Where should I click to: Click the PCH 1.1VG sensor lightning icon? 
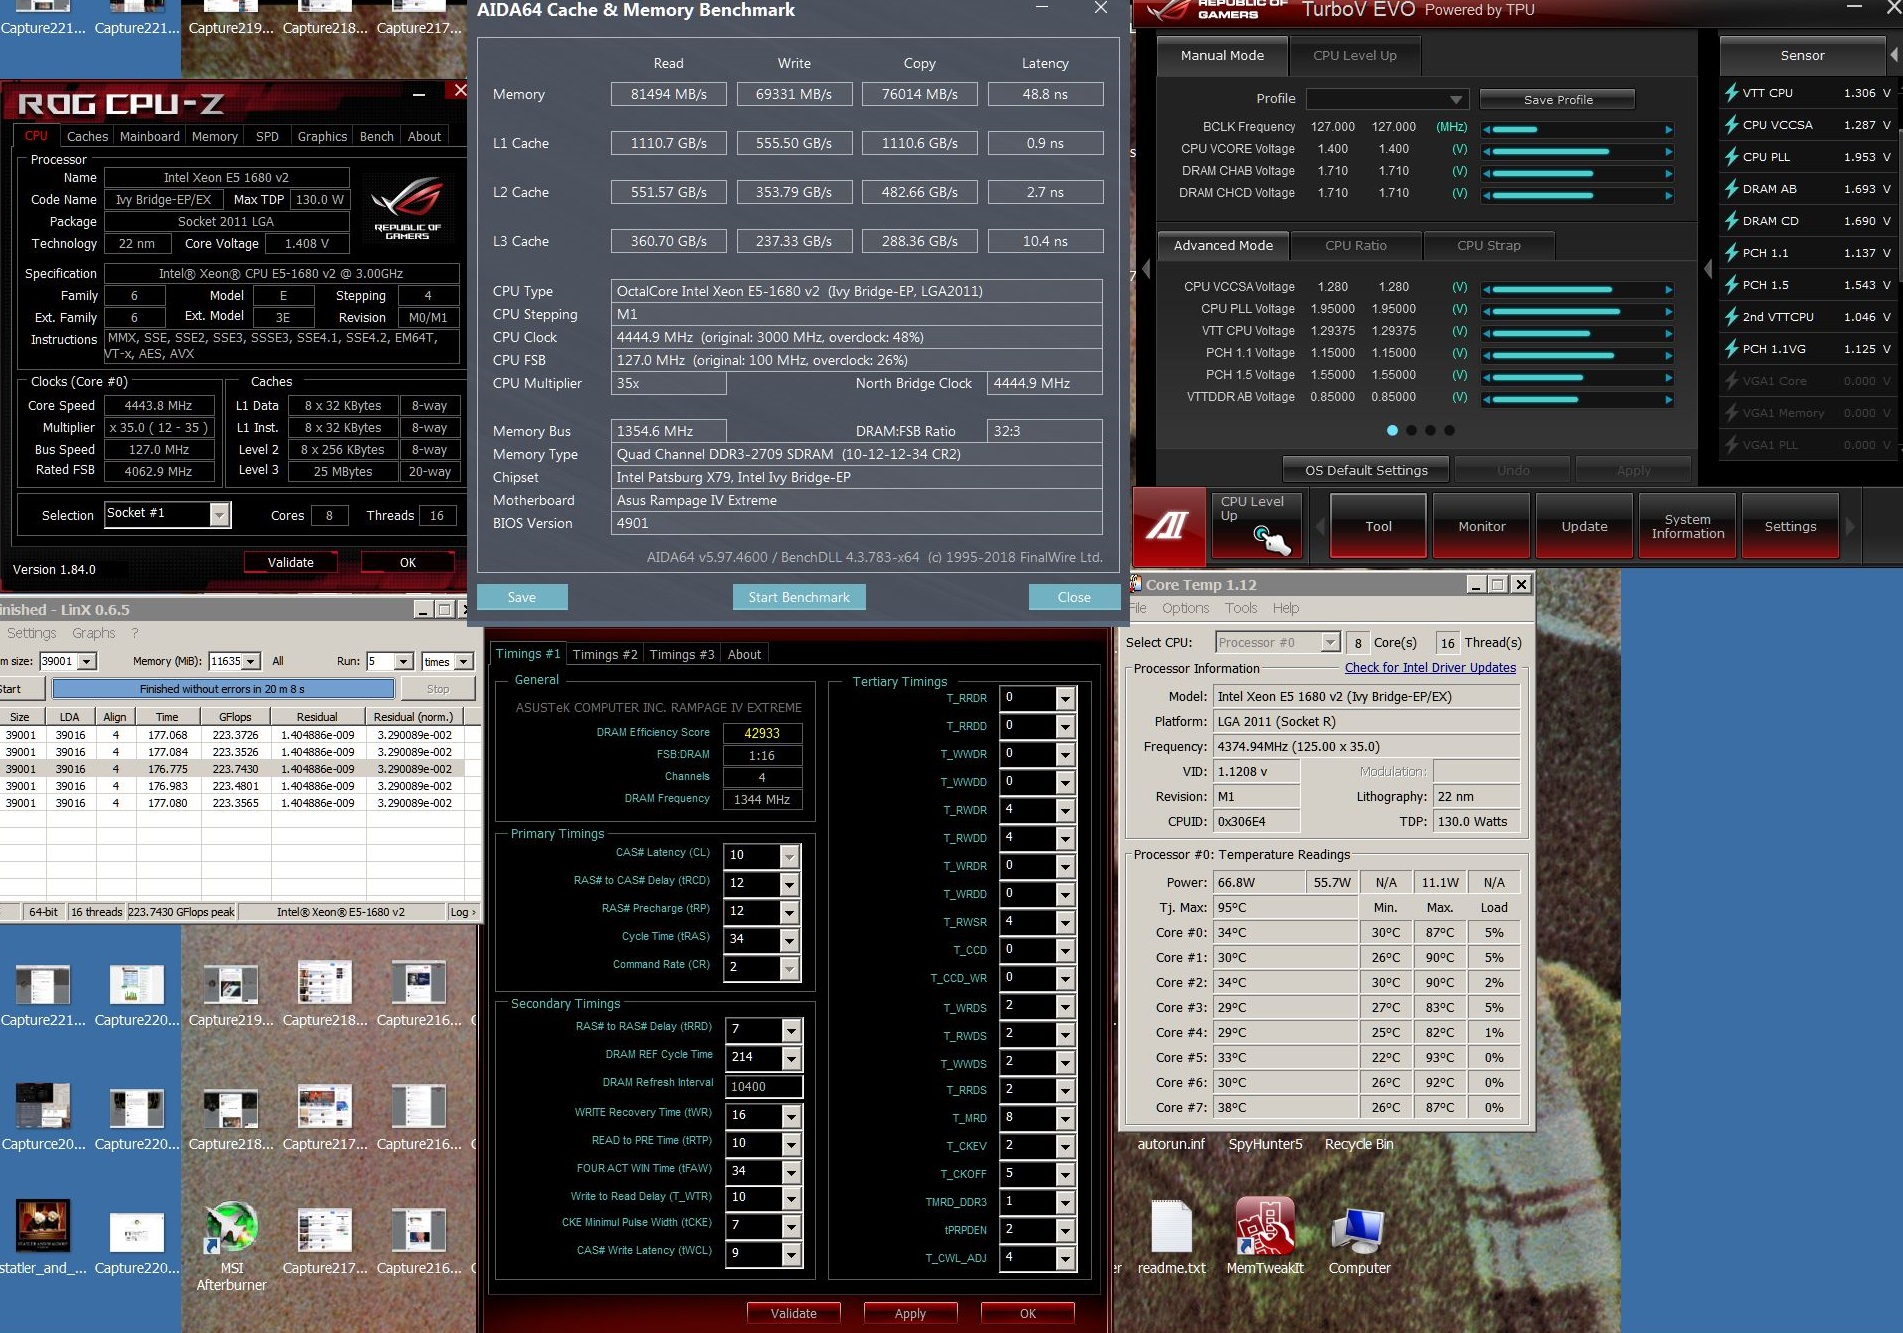pyautogui.click(x=1731, y=349)
